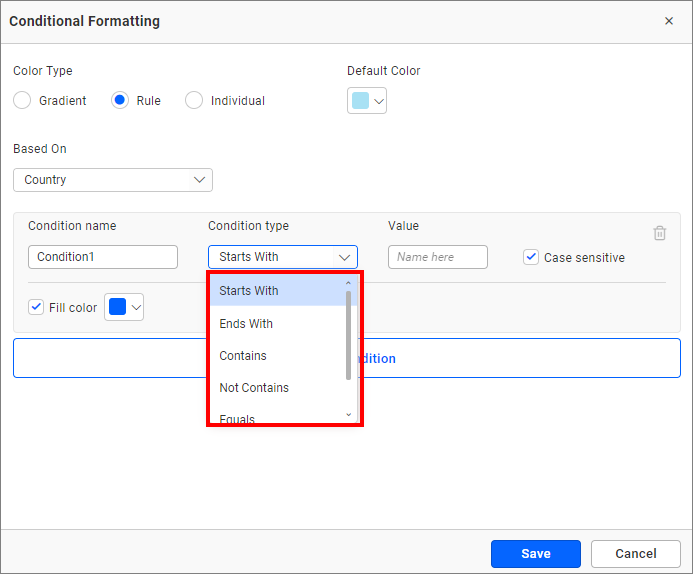Uncheck the Fill color checkbox
Viewport: 693px width, 574px height.
[x=37, y=307]
